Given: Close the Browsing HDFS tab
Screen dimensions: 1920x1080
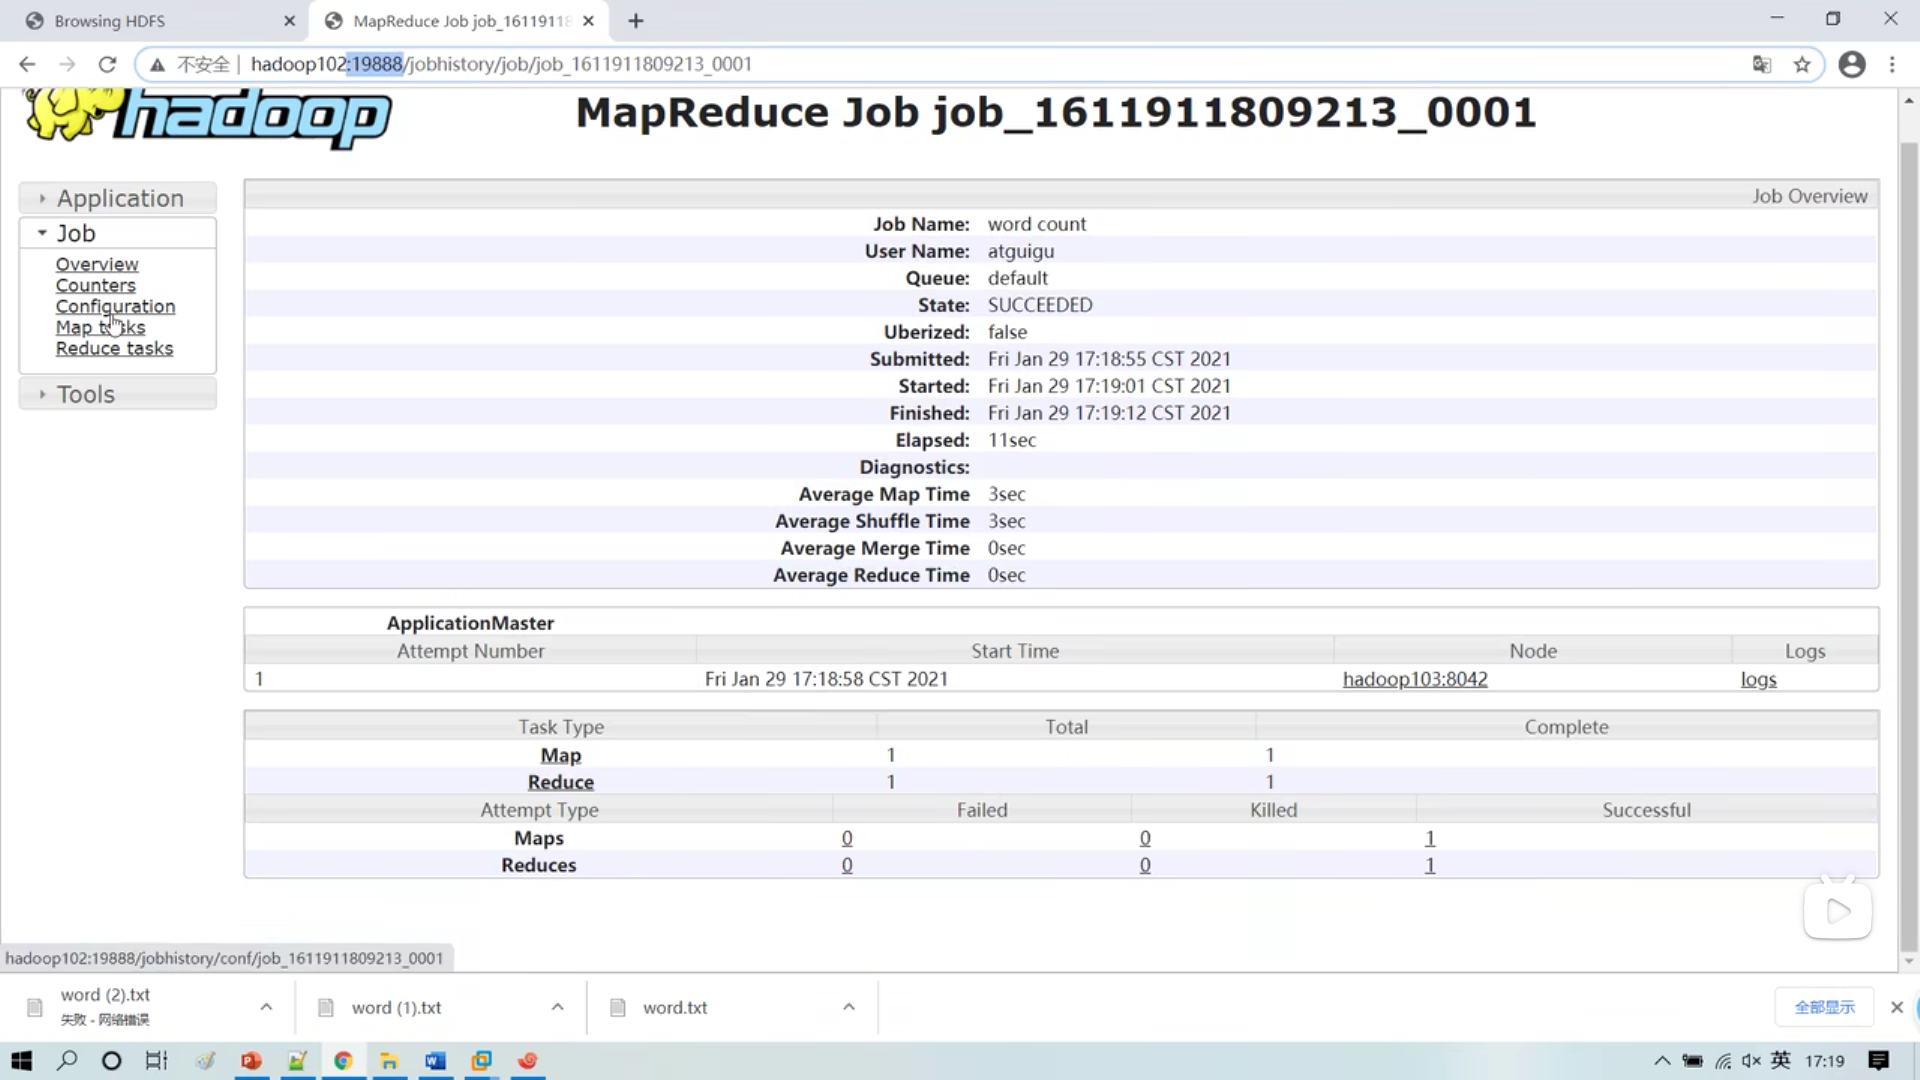Looking at the screenshot, I should [x=289, y=21].
